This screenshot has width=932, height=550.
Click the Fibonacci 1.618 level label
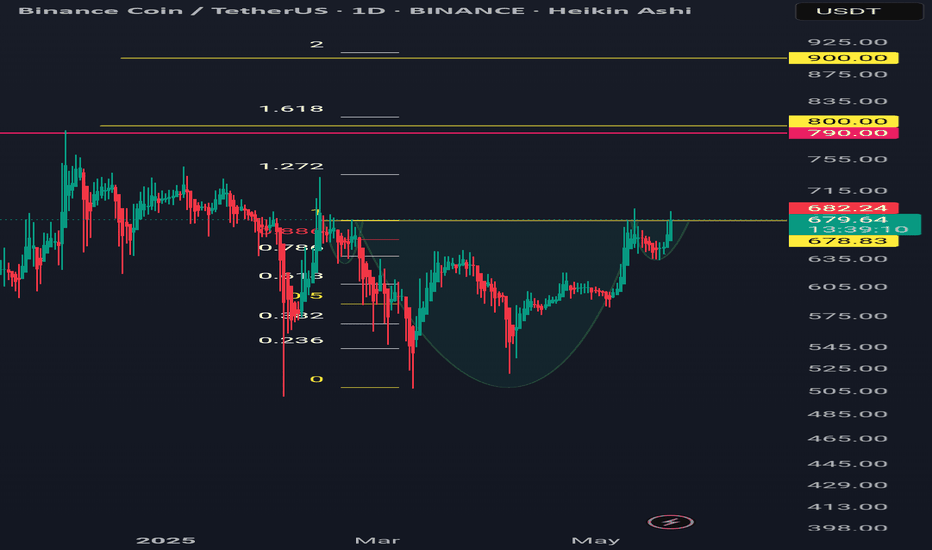click(291, 109)
